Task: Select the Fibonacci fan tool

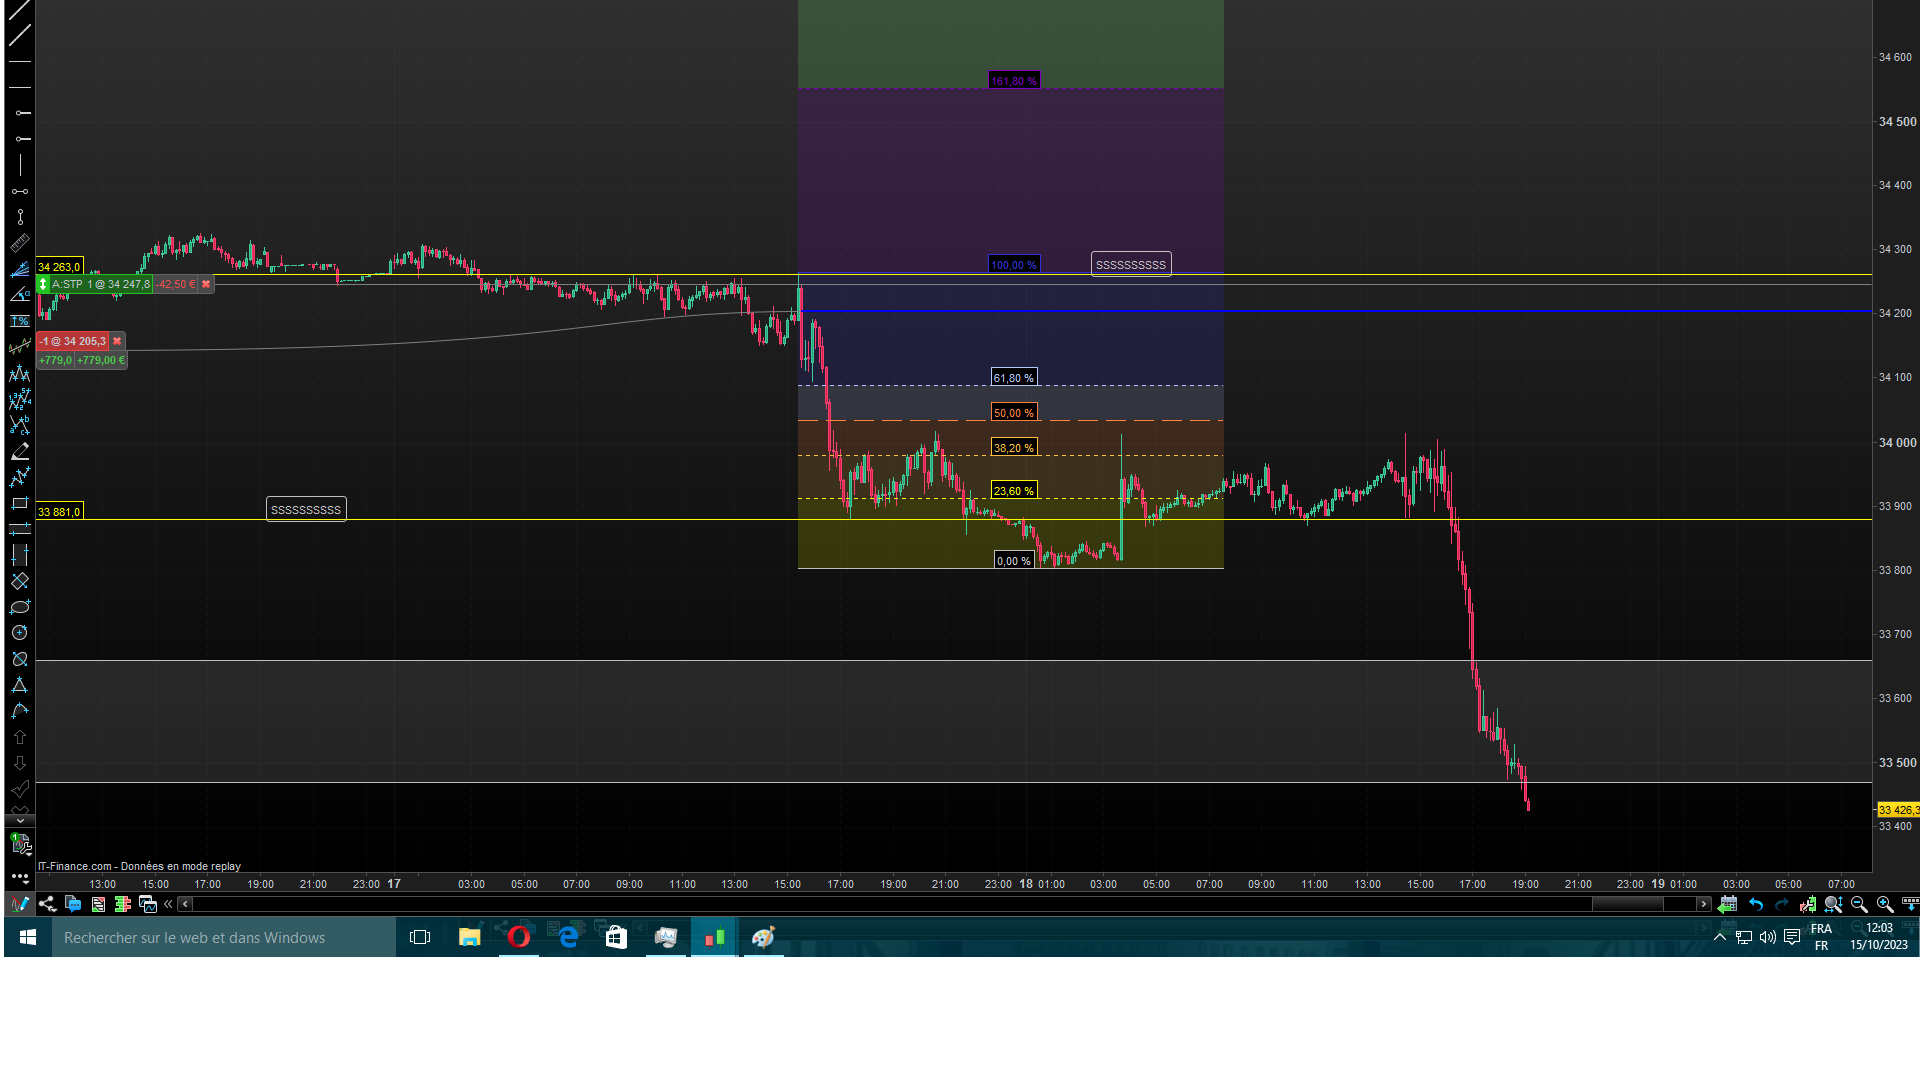Action: [x=19, y=269]
